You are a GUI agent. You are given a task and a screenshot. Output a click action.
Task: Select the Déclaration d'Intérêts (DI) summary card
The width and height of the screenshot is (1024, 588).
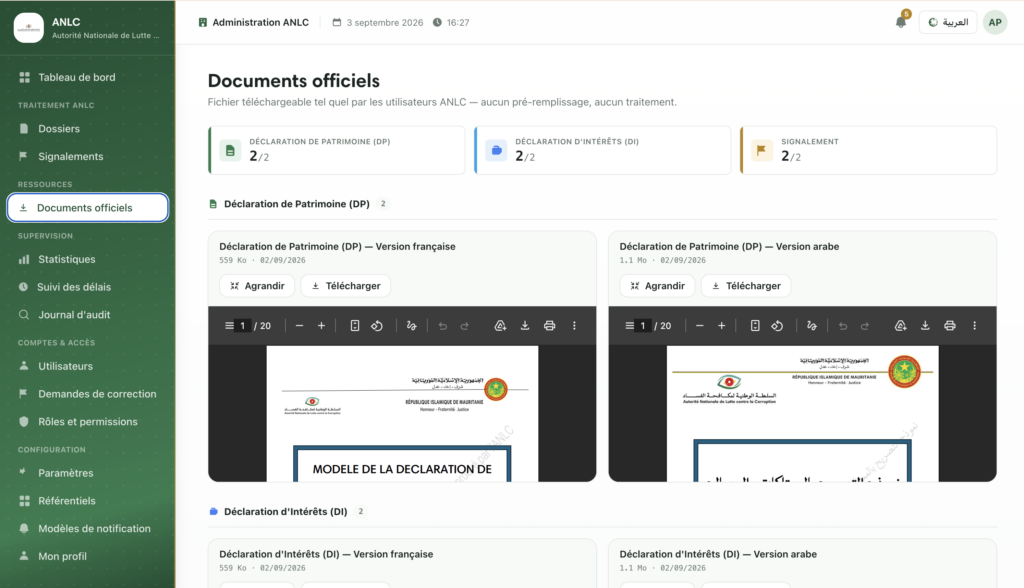click(x=602, y=150)
